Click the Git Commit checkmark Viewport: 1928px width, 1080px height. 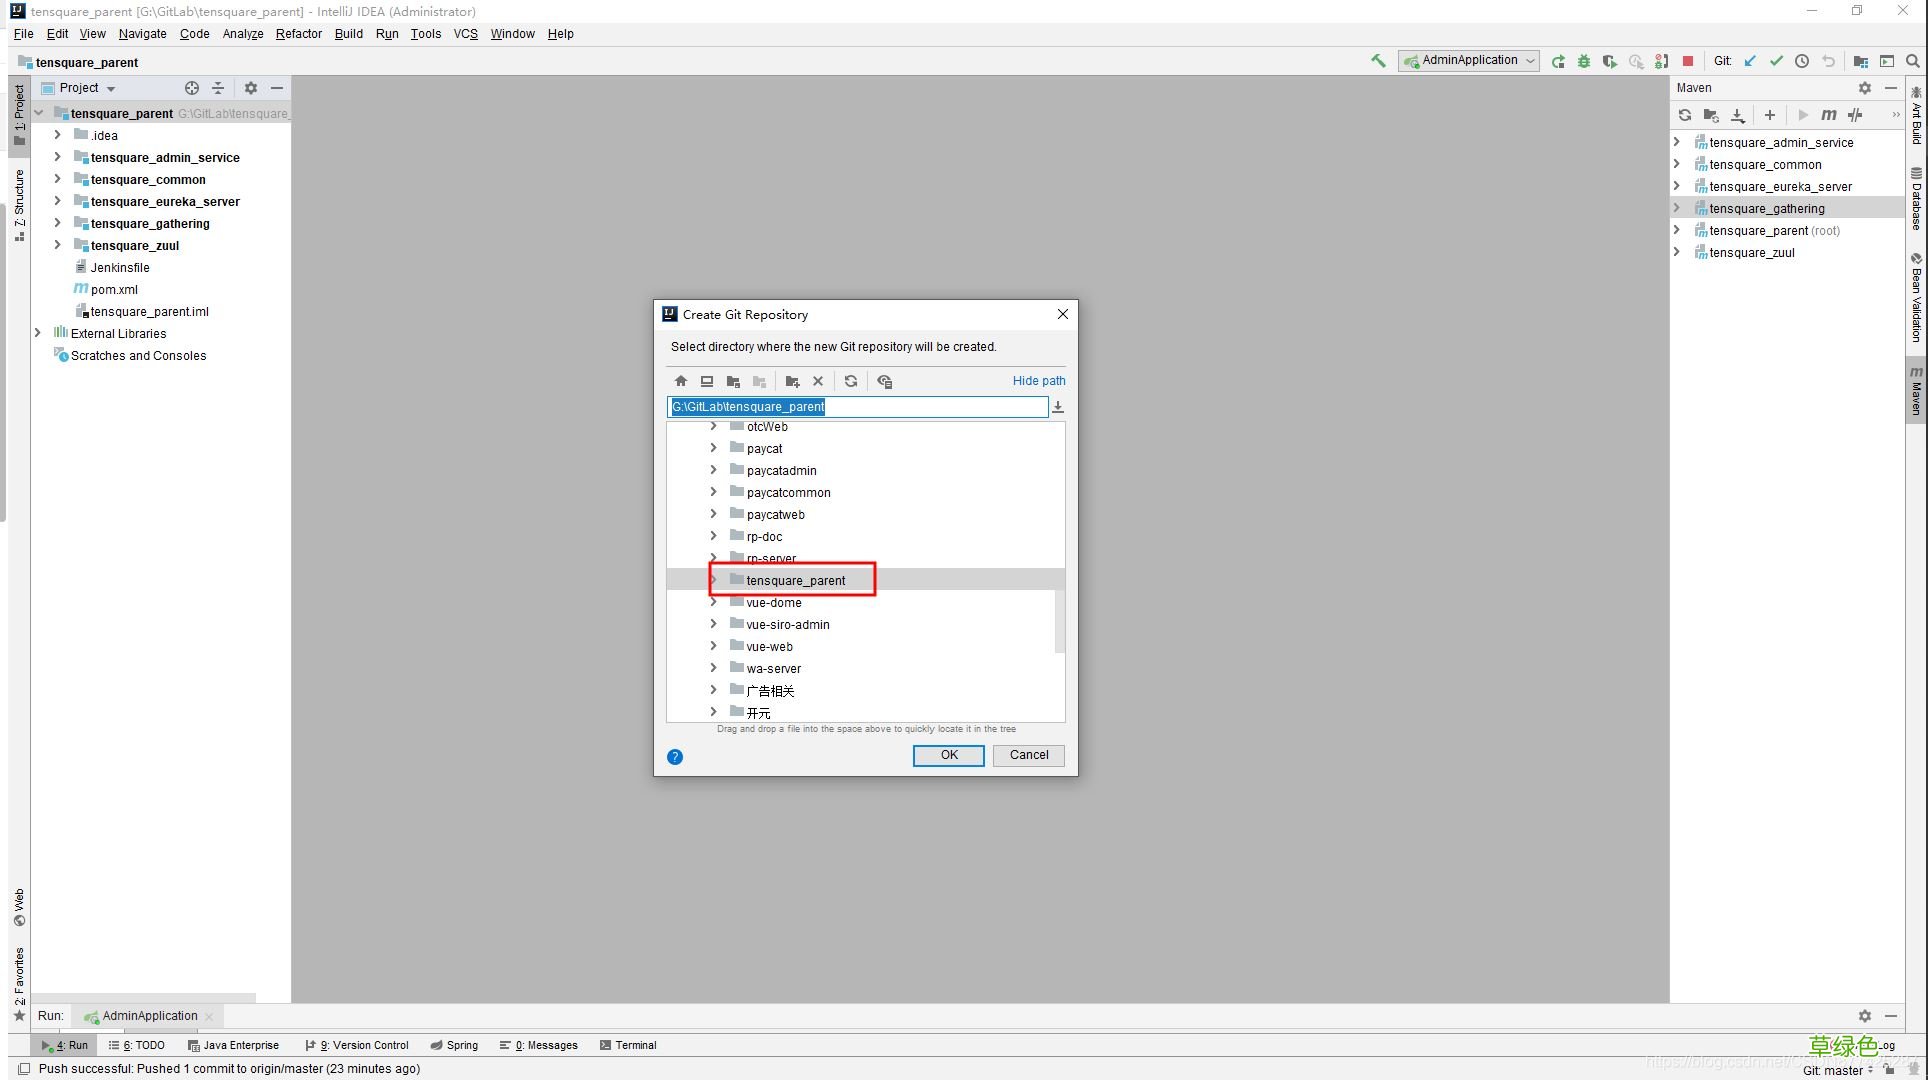pyautogui.click(x=1776, y=61)
